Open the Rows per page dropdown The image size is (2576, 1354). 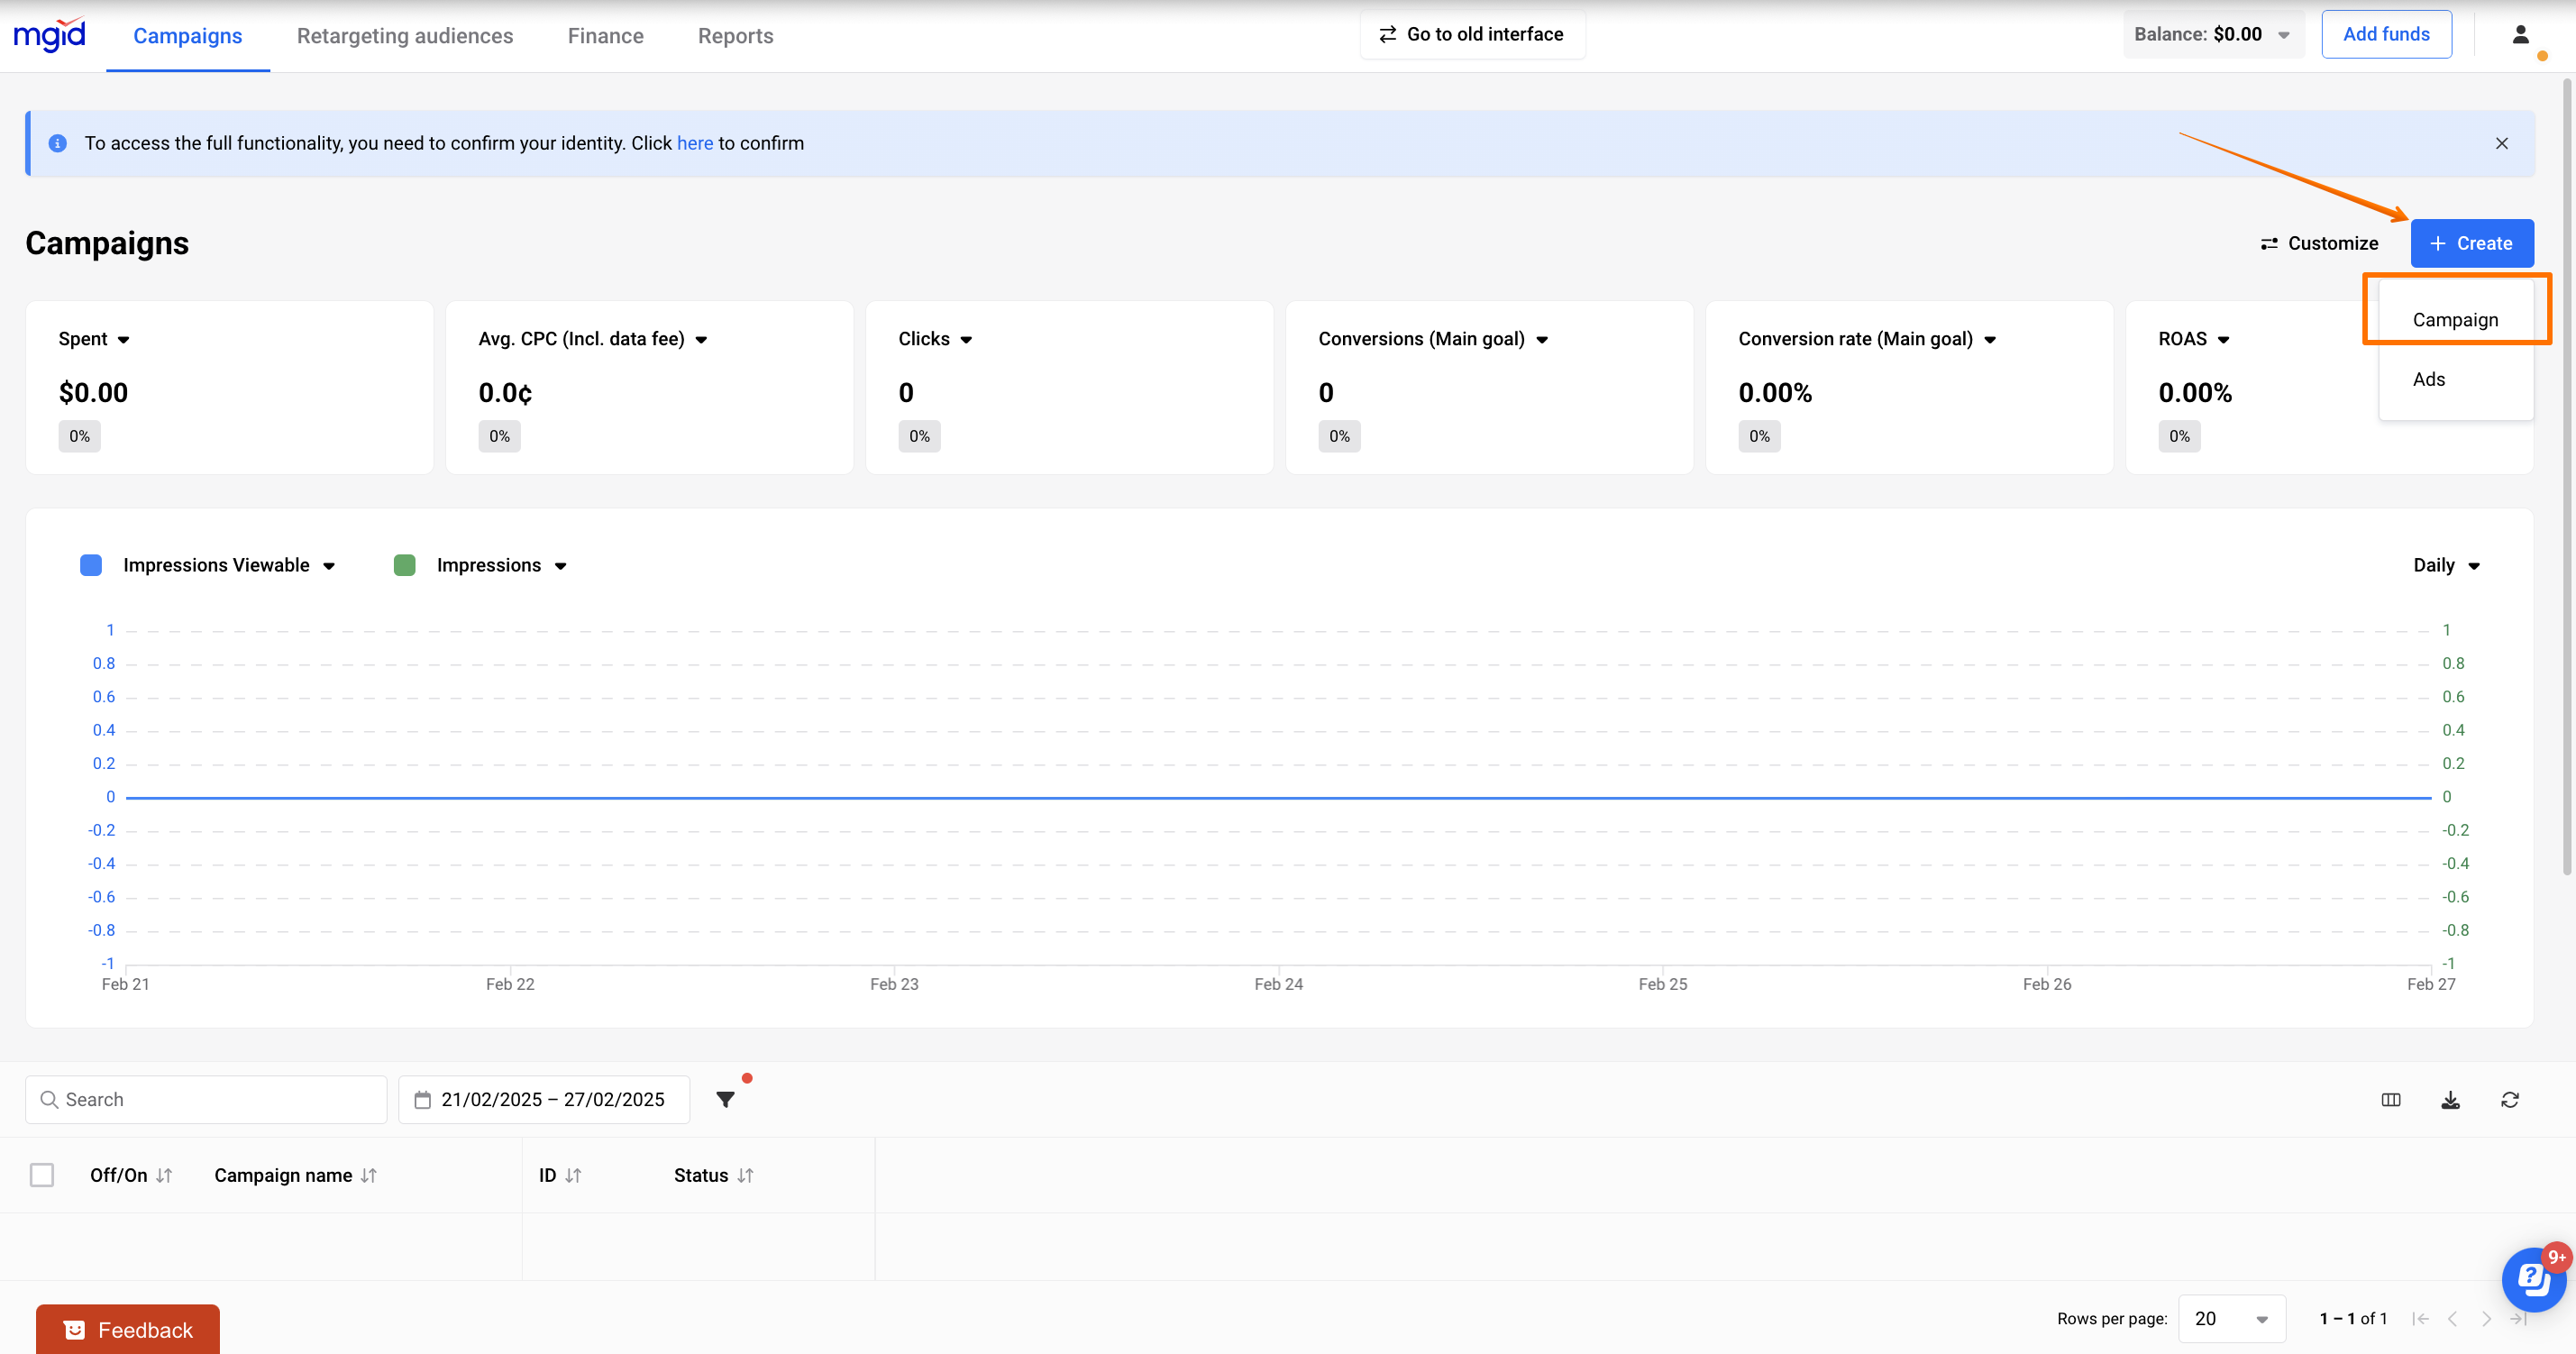pos(2231,1318)
